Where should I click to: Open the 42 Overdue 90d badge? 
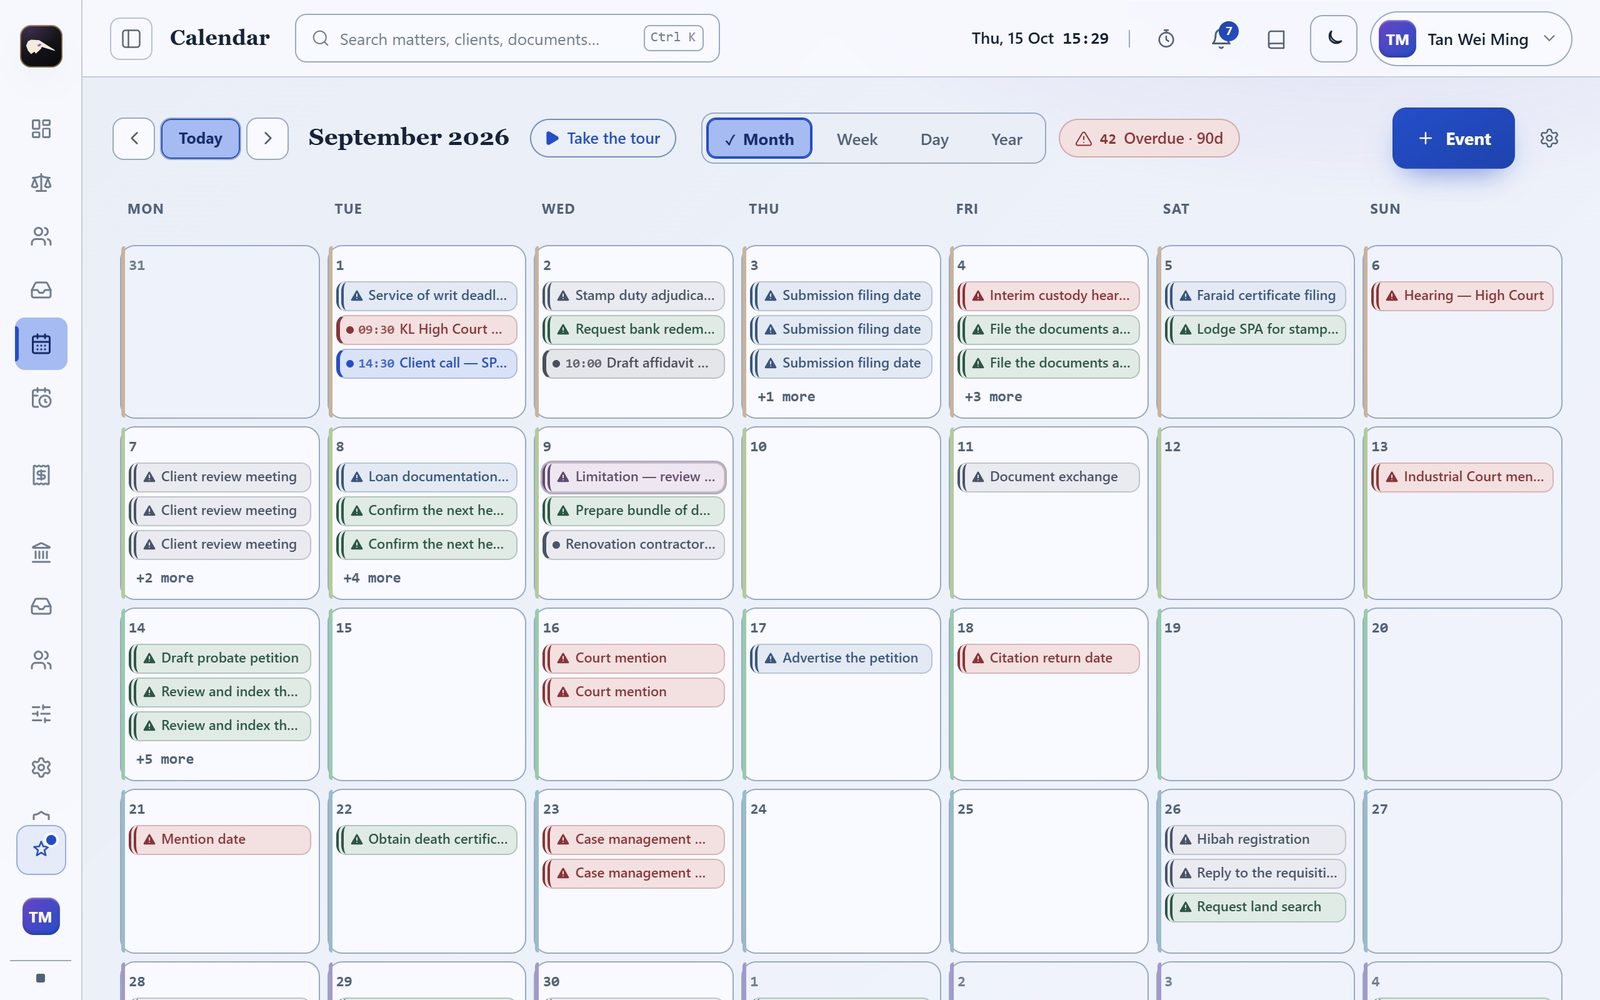click(x=1149, y=139)
